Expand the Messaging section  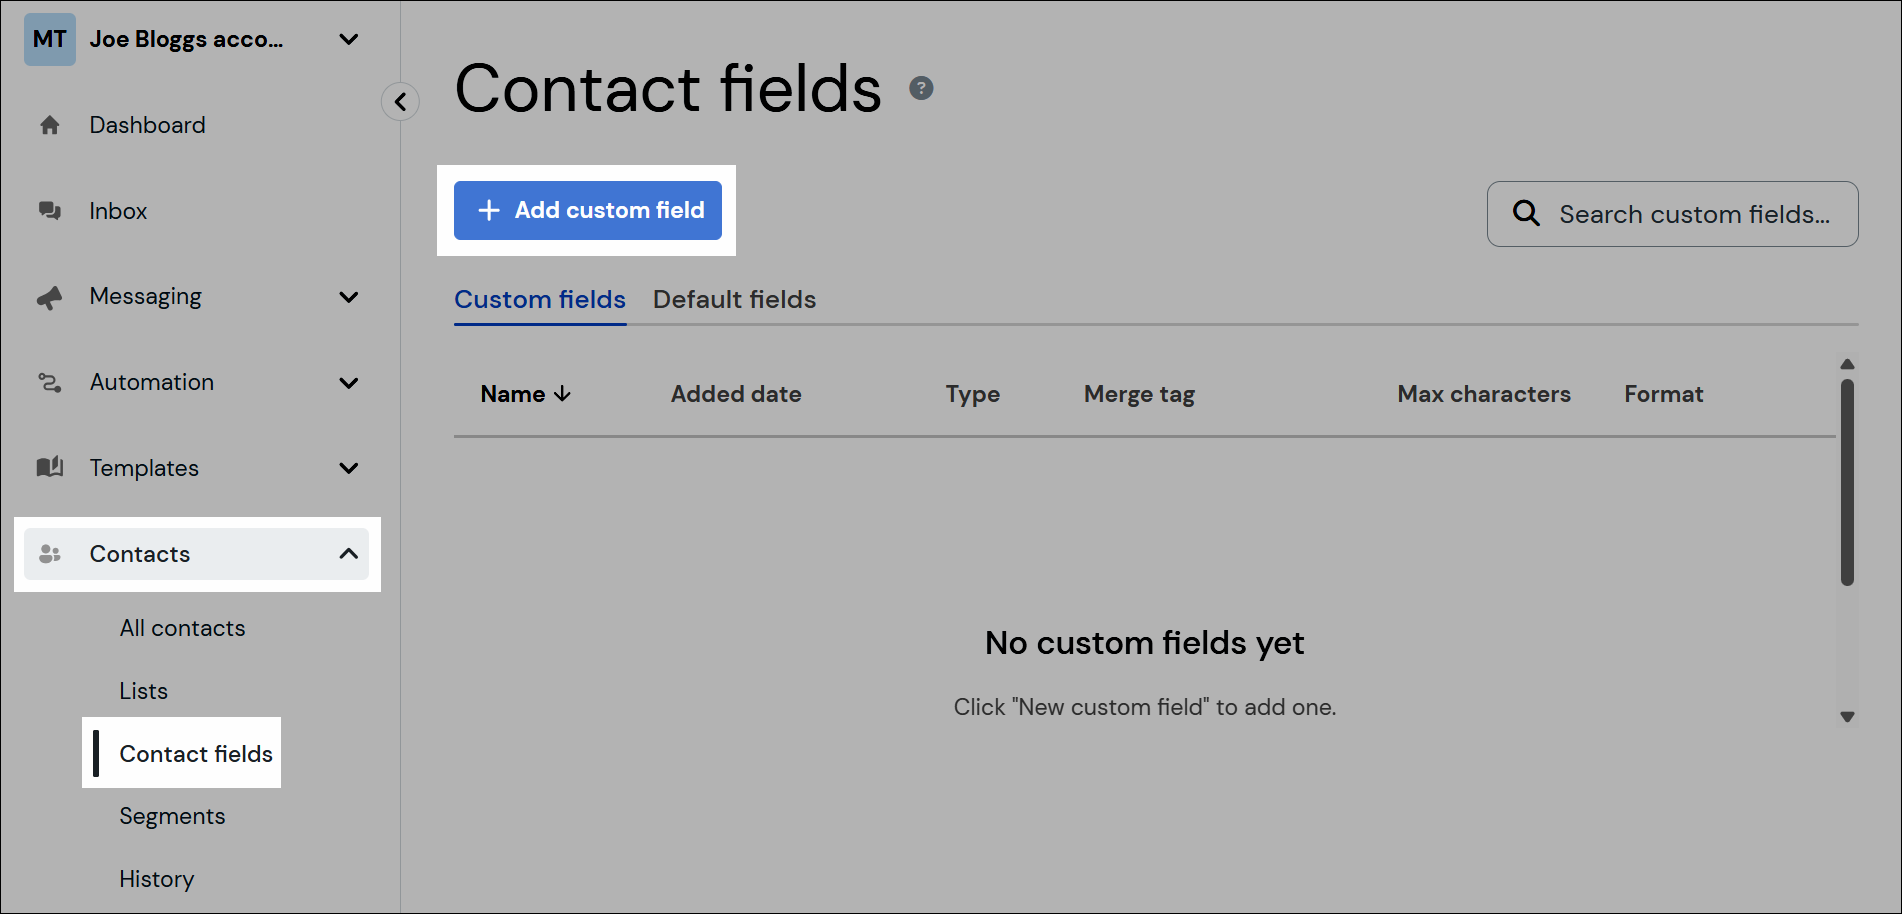(x=348, y=296)
